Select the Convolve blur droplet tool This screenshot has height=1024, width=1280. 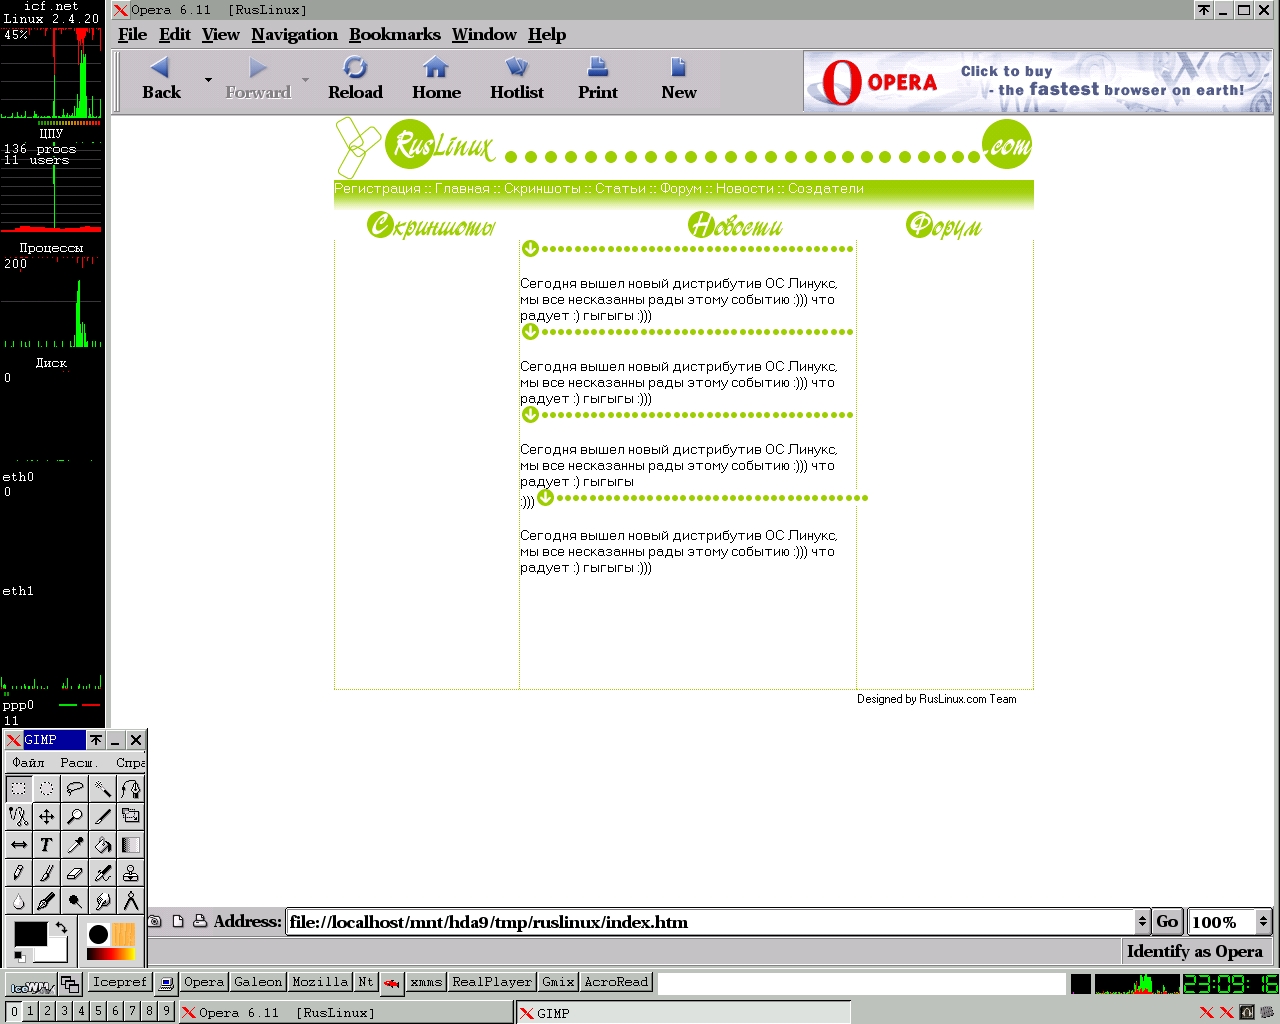coord(18,901)
